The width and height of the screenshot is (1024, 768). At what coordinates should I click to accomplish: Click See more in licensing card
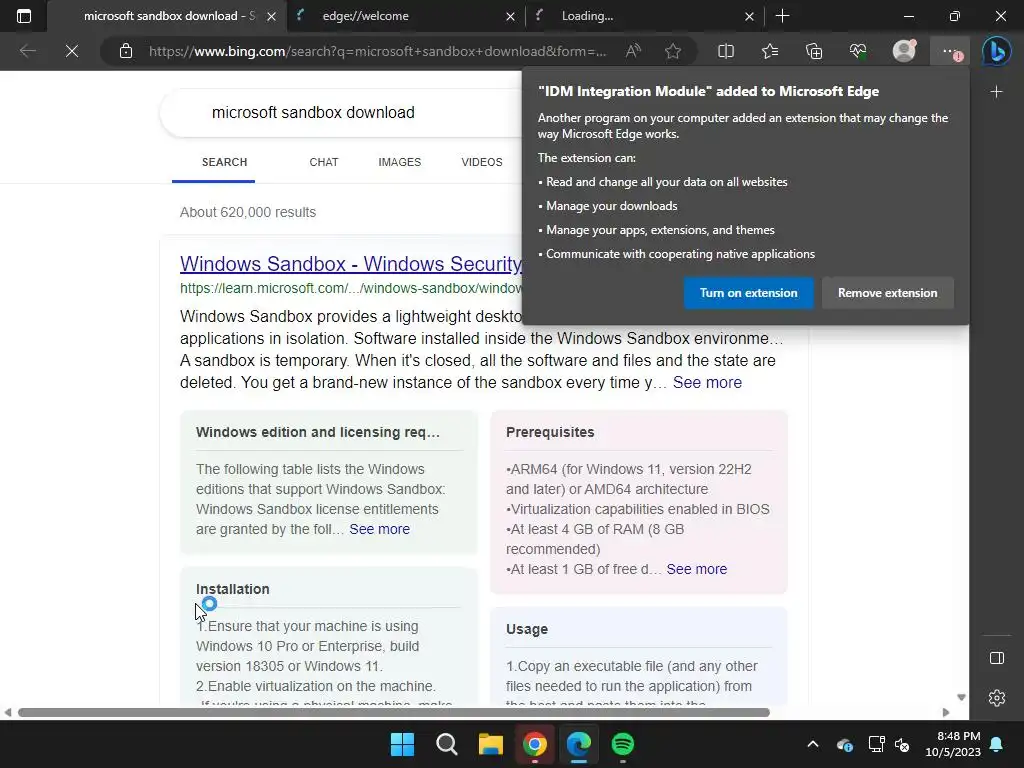click(x=379, y=529)
